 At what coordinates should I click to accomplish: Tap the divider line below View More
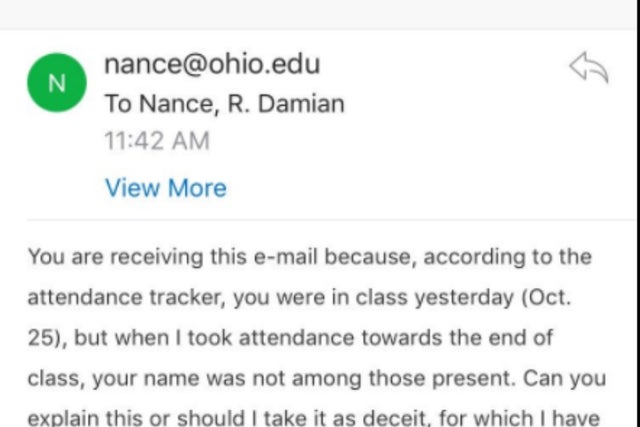[x=331, y=220]
